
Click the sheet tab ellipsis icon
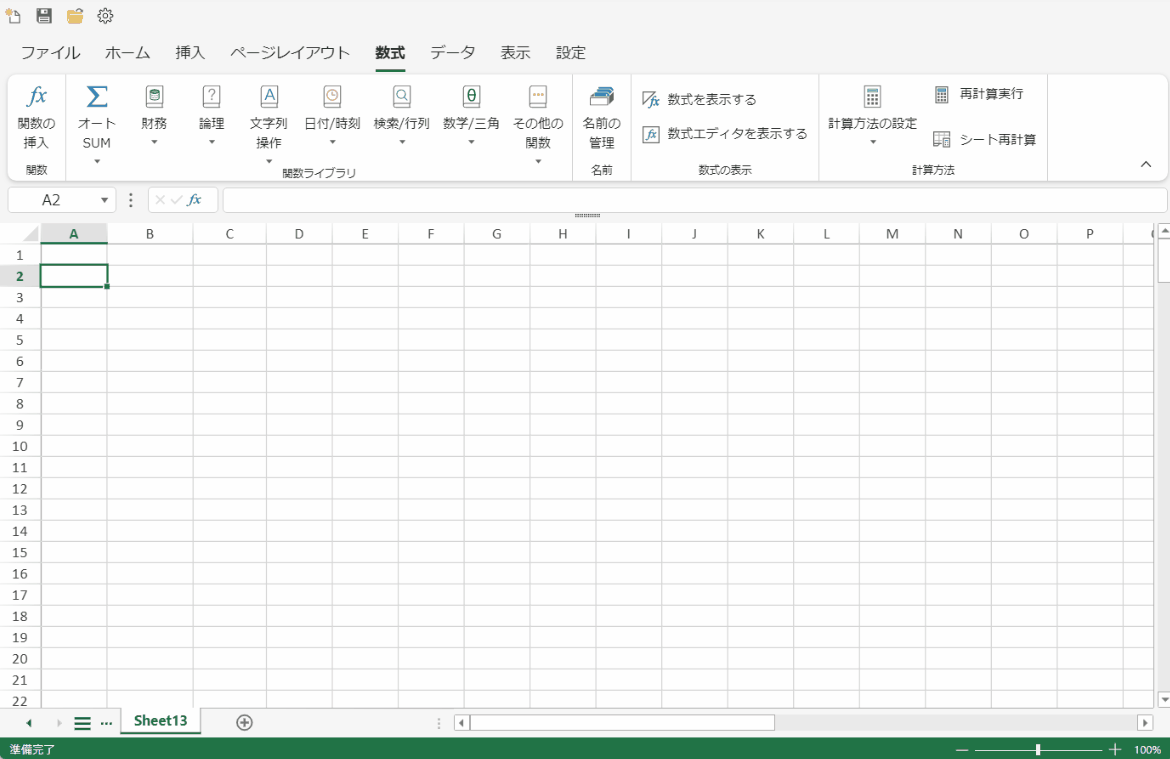coord(107,723)
